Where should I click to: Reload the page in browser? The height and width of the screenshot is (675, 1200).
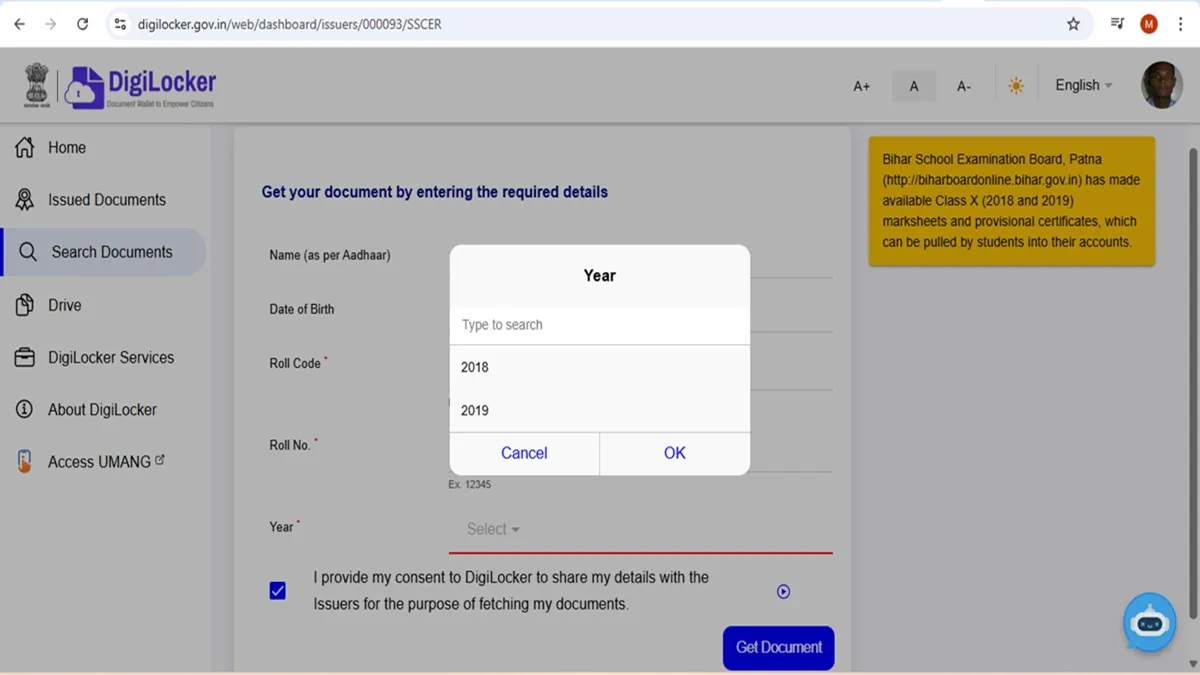click(82, 24)
